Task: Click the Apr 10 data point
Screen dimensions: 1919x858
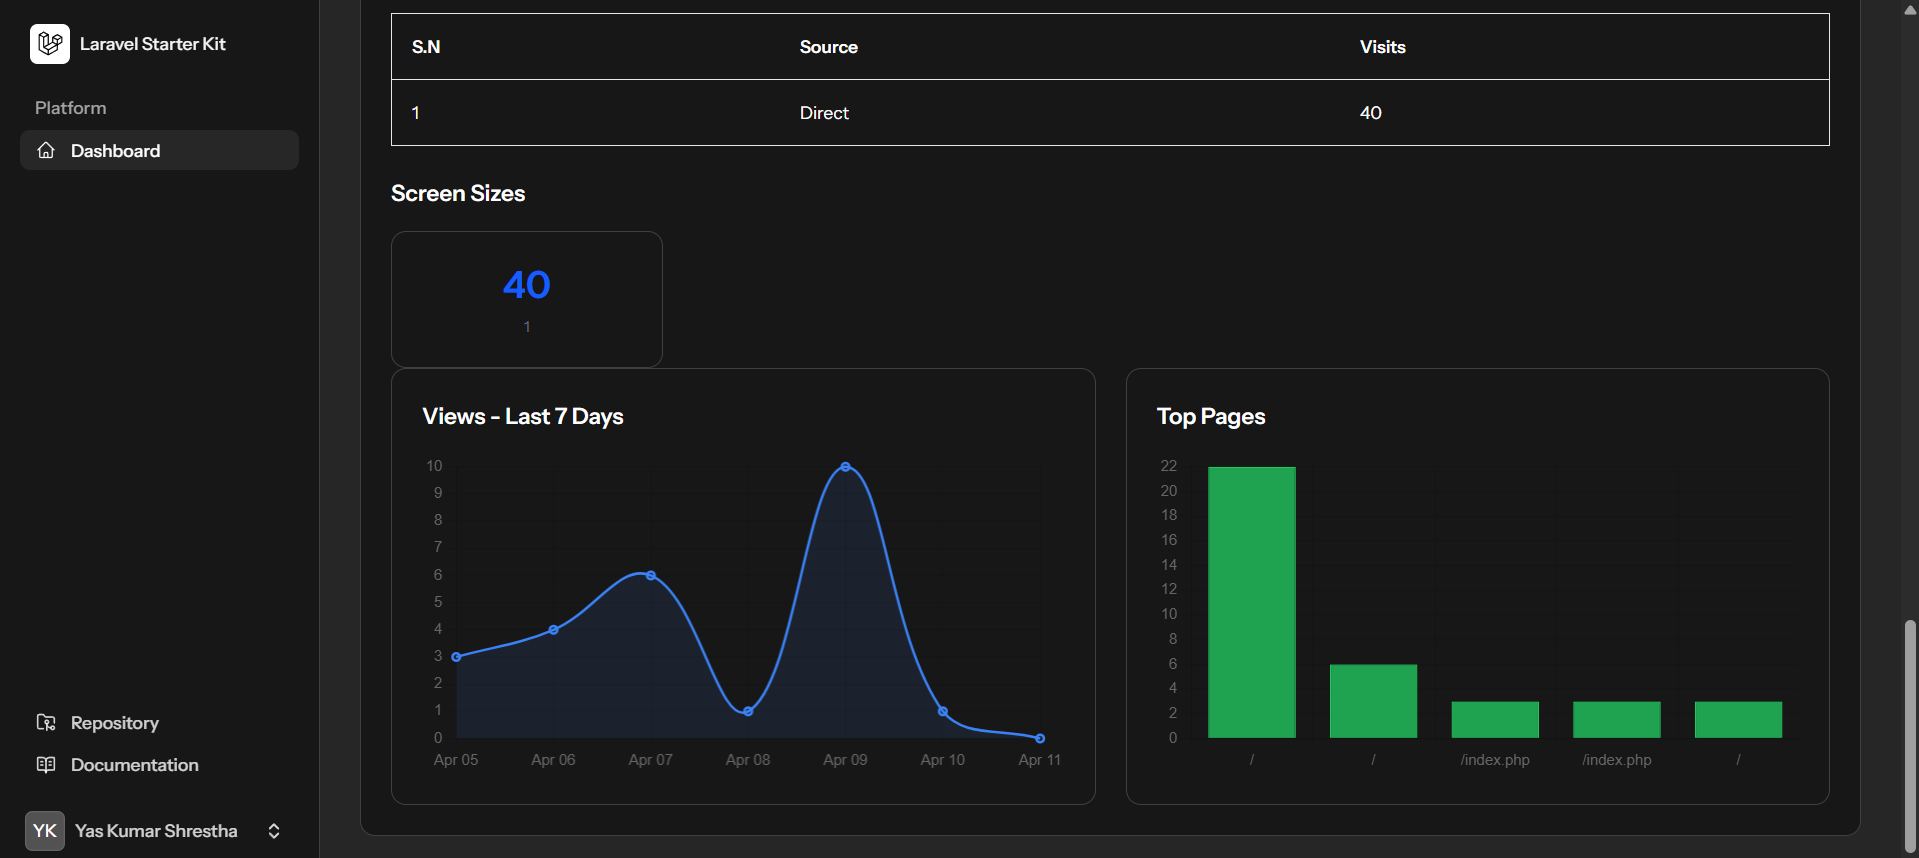Action: (x=943, y=711)
